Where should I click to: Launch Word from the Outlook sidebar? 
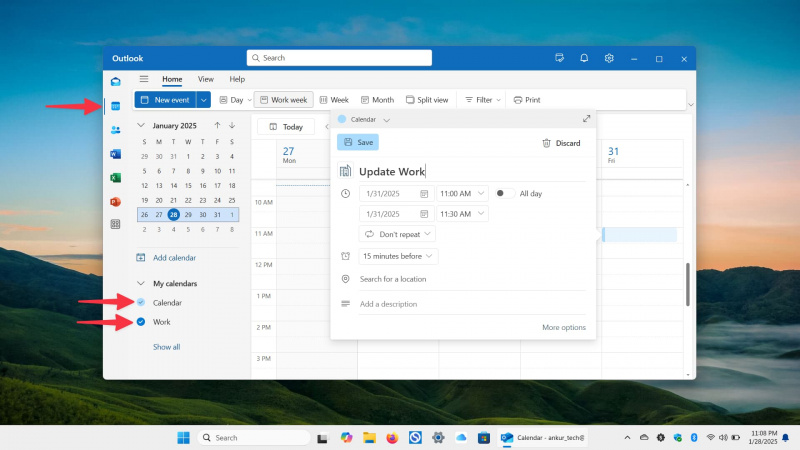(x=116, y=154)
